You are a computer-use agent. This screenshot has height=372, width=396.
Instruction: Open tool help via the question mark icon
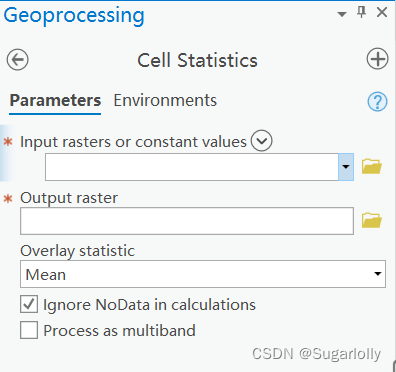coord(378,101)
